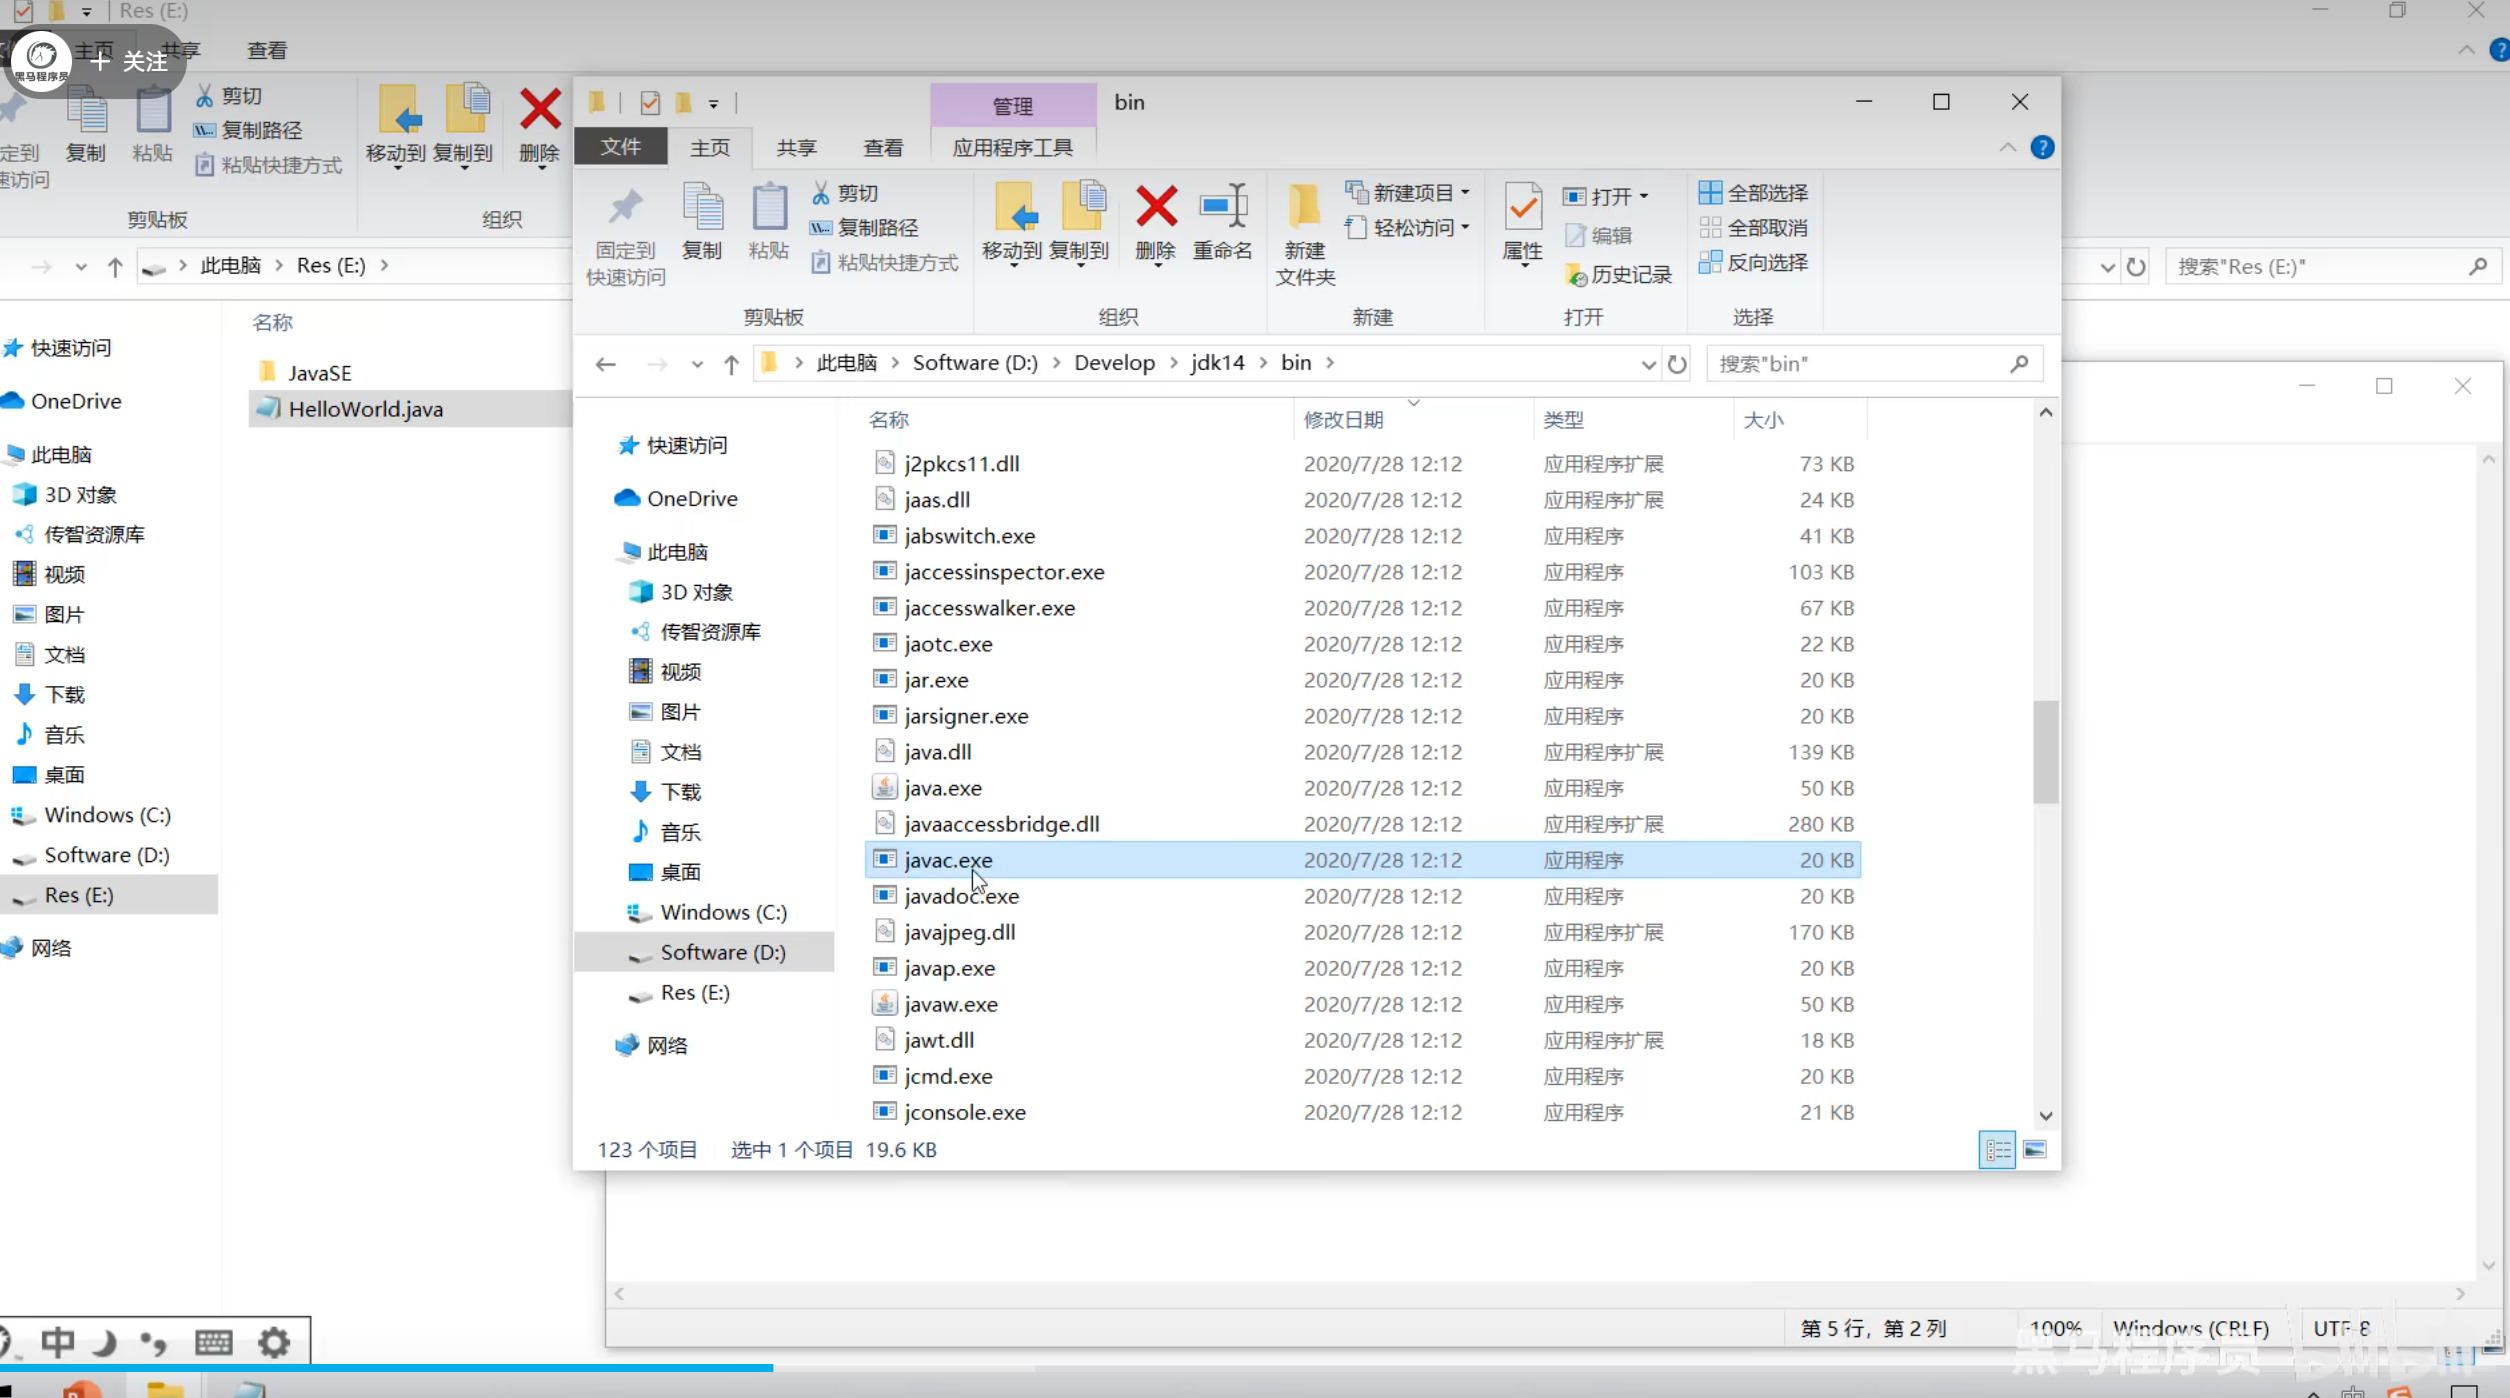Switch to large icons view in status bar

point(2034,1150)
